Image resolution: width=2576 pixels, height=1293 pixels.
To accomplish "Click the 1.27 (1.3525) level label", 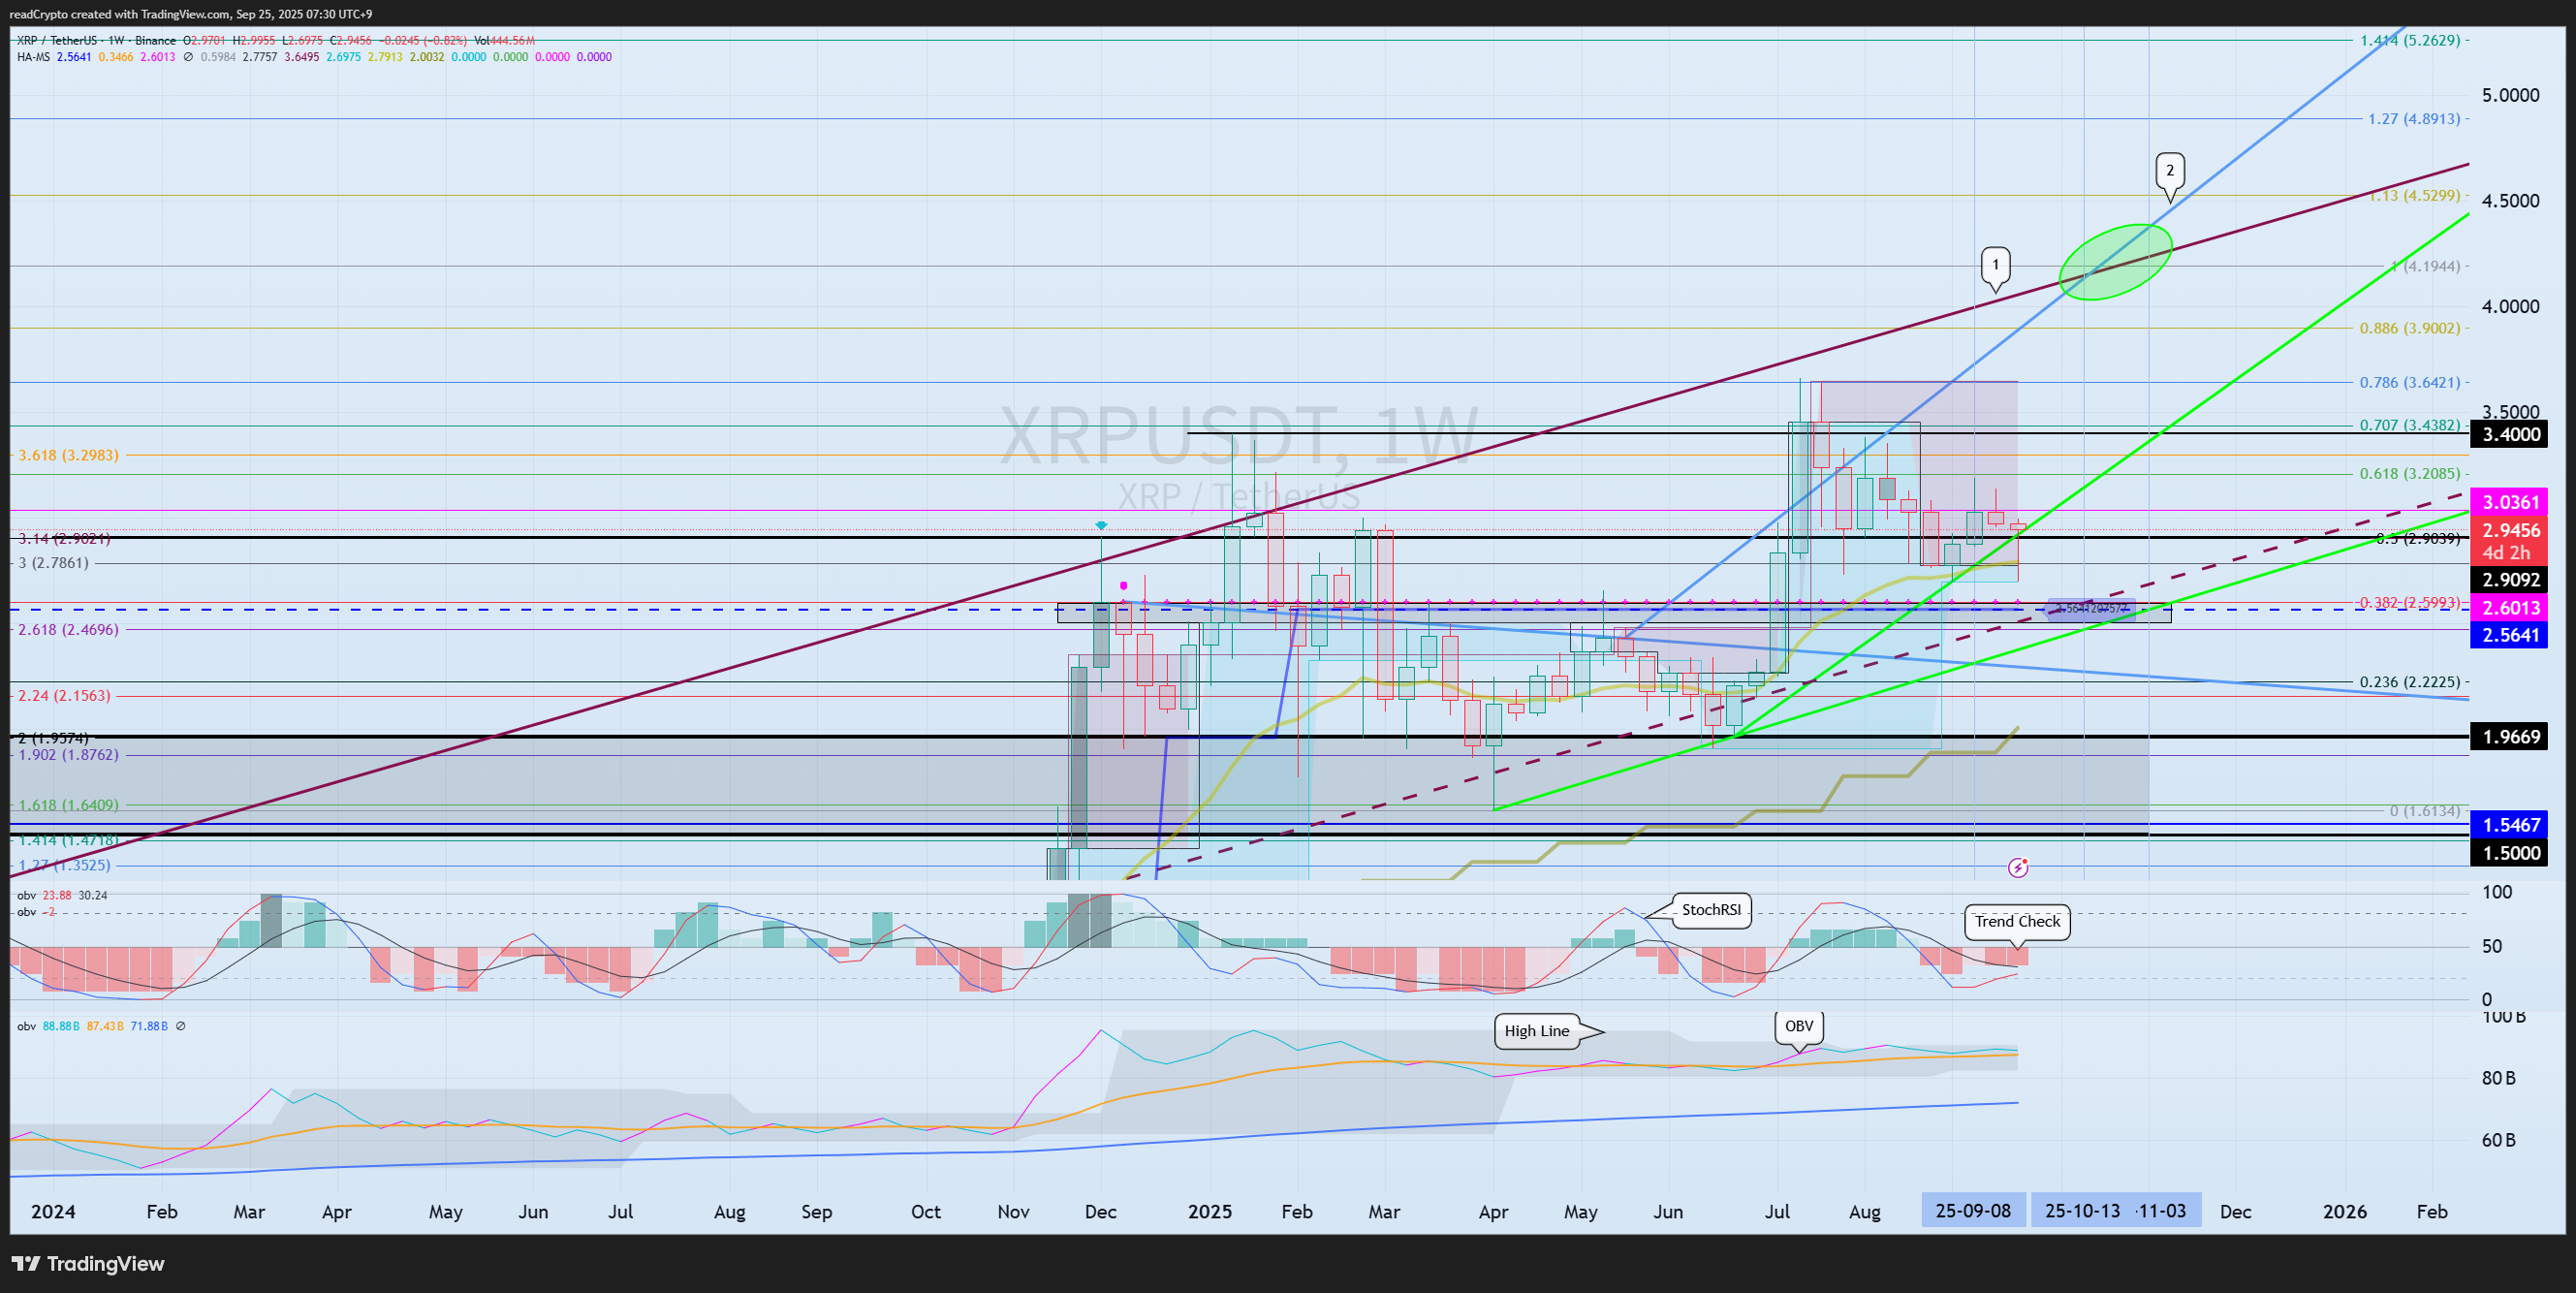I will (x=64, y=865).
